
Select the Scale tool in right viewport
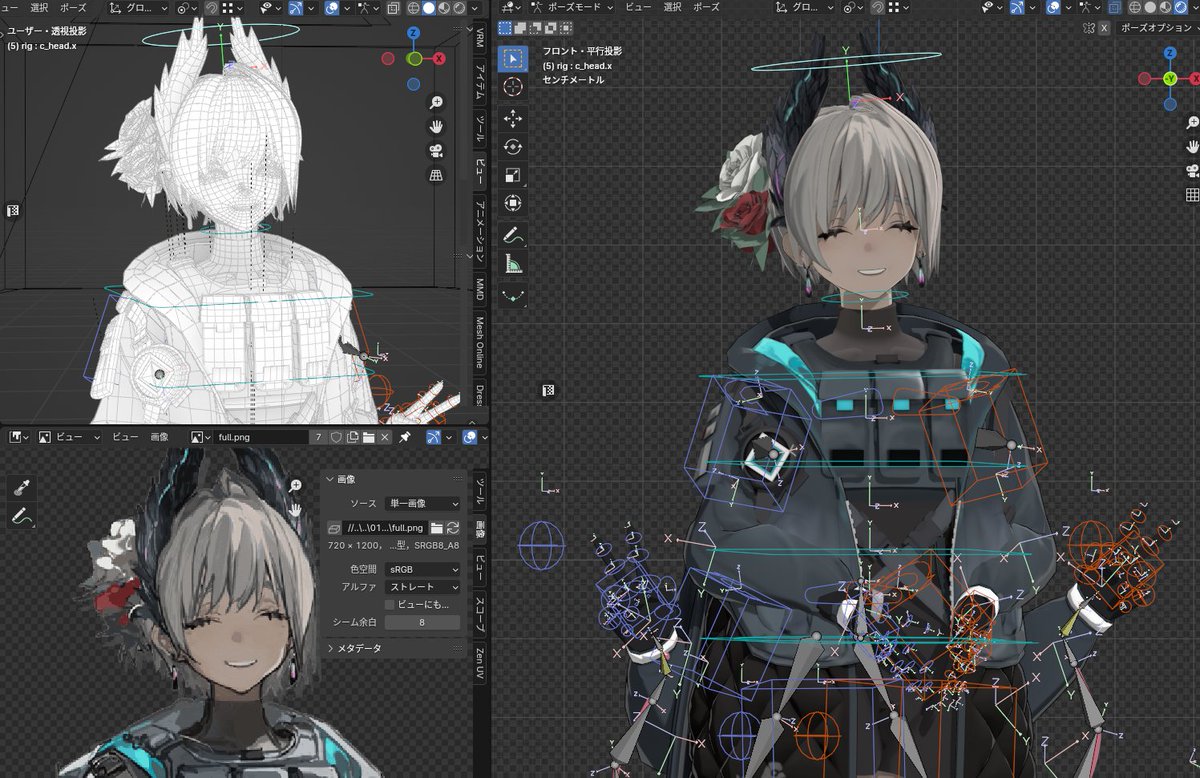tap(513, 176)
